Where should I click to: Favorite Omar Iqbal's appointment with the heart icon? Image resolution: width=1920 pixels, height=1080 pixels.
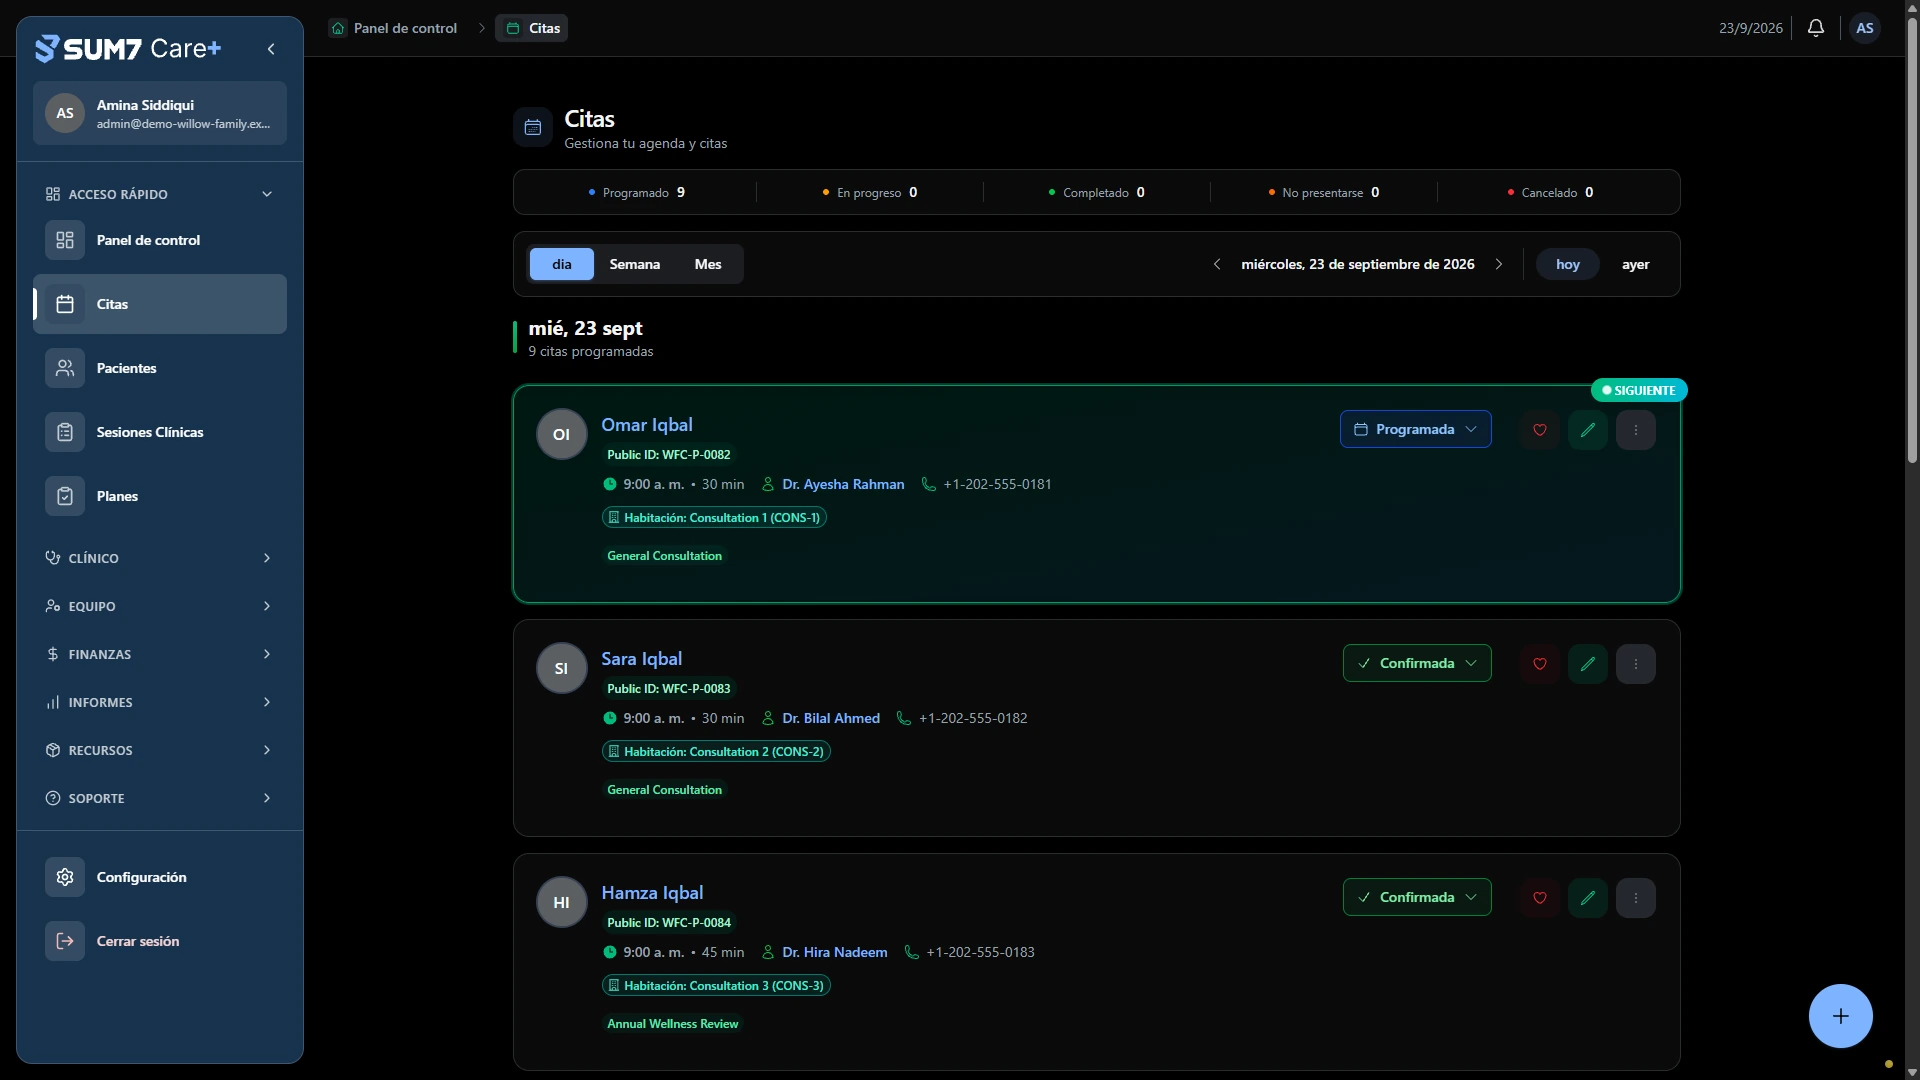(1540, 430)
